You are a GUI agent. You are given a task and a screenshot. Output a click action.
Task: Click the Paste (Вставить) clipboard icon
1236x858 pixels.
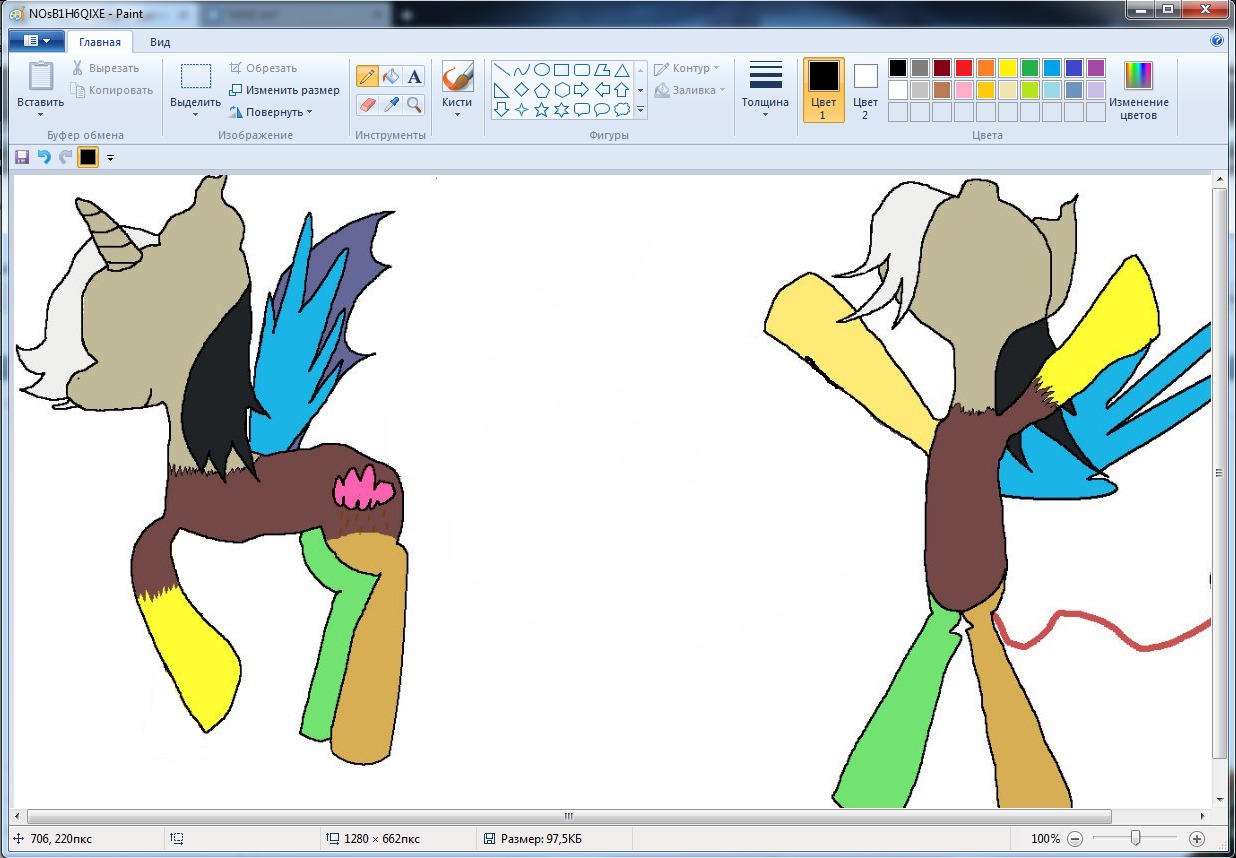pyautogui.click(x=41, y=77)
